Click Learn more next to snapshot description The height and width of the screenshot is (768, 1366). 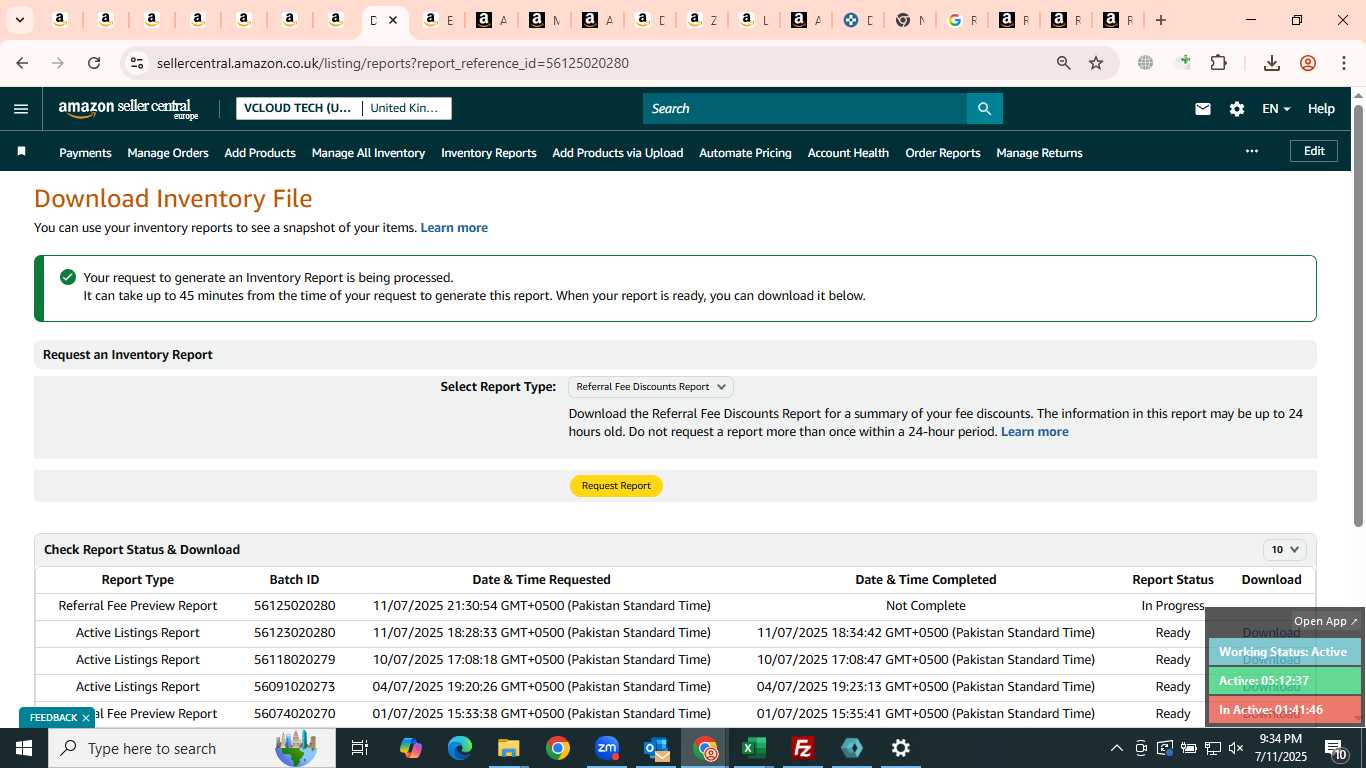click(454, 228)
